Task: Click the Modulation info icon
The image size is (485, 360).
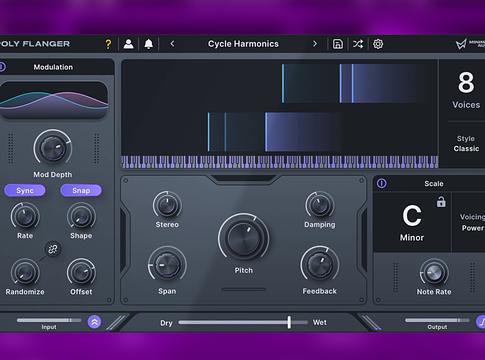Action: click(x=2, y=67)
